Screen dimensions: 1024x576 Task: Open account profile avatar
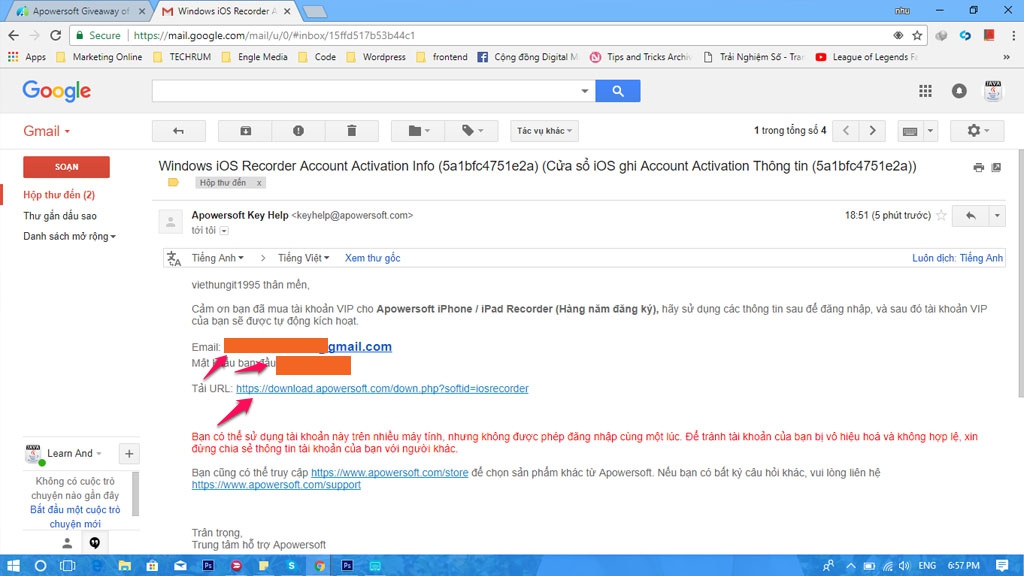tap(993, 91)
